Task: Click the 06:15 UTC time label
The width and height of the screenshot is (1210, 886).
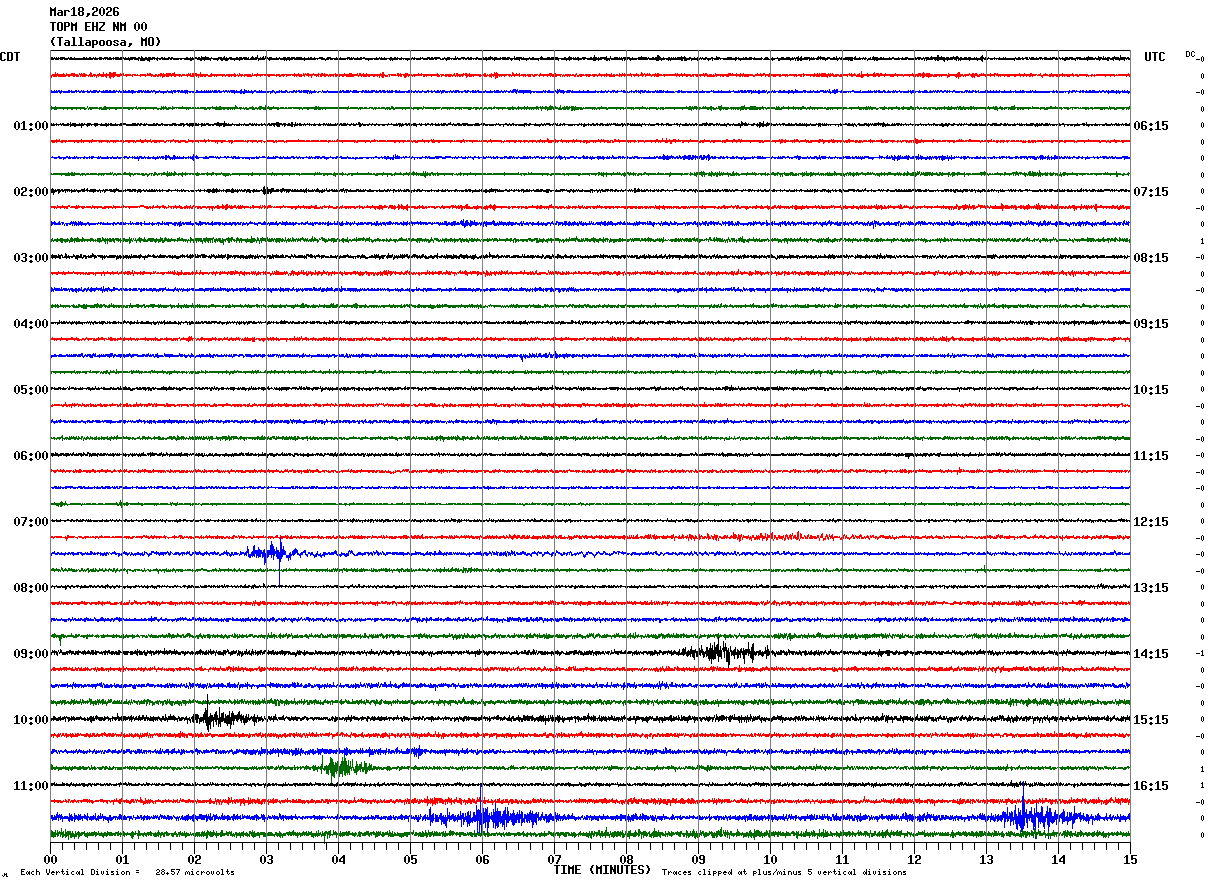Action: tap(1151, 126)
